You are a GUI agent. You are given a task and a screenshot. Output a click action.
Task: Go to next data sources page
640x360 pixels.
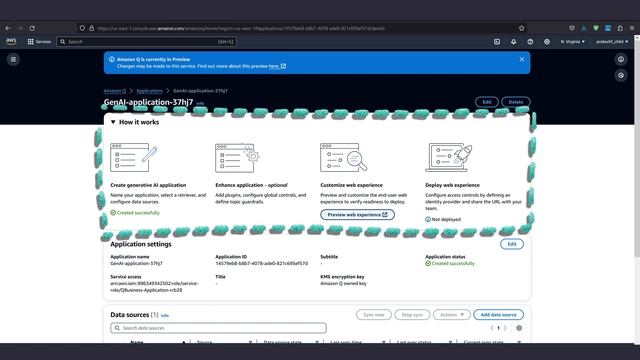coord(505,328)
